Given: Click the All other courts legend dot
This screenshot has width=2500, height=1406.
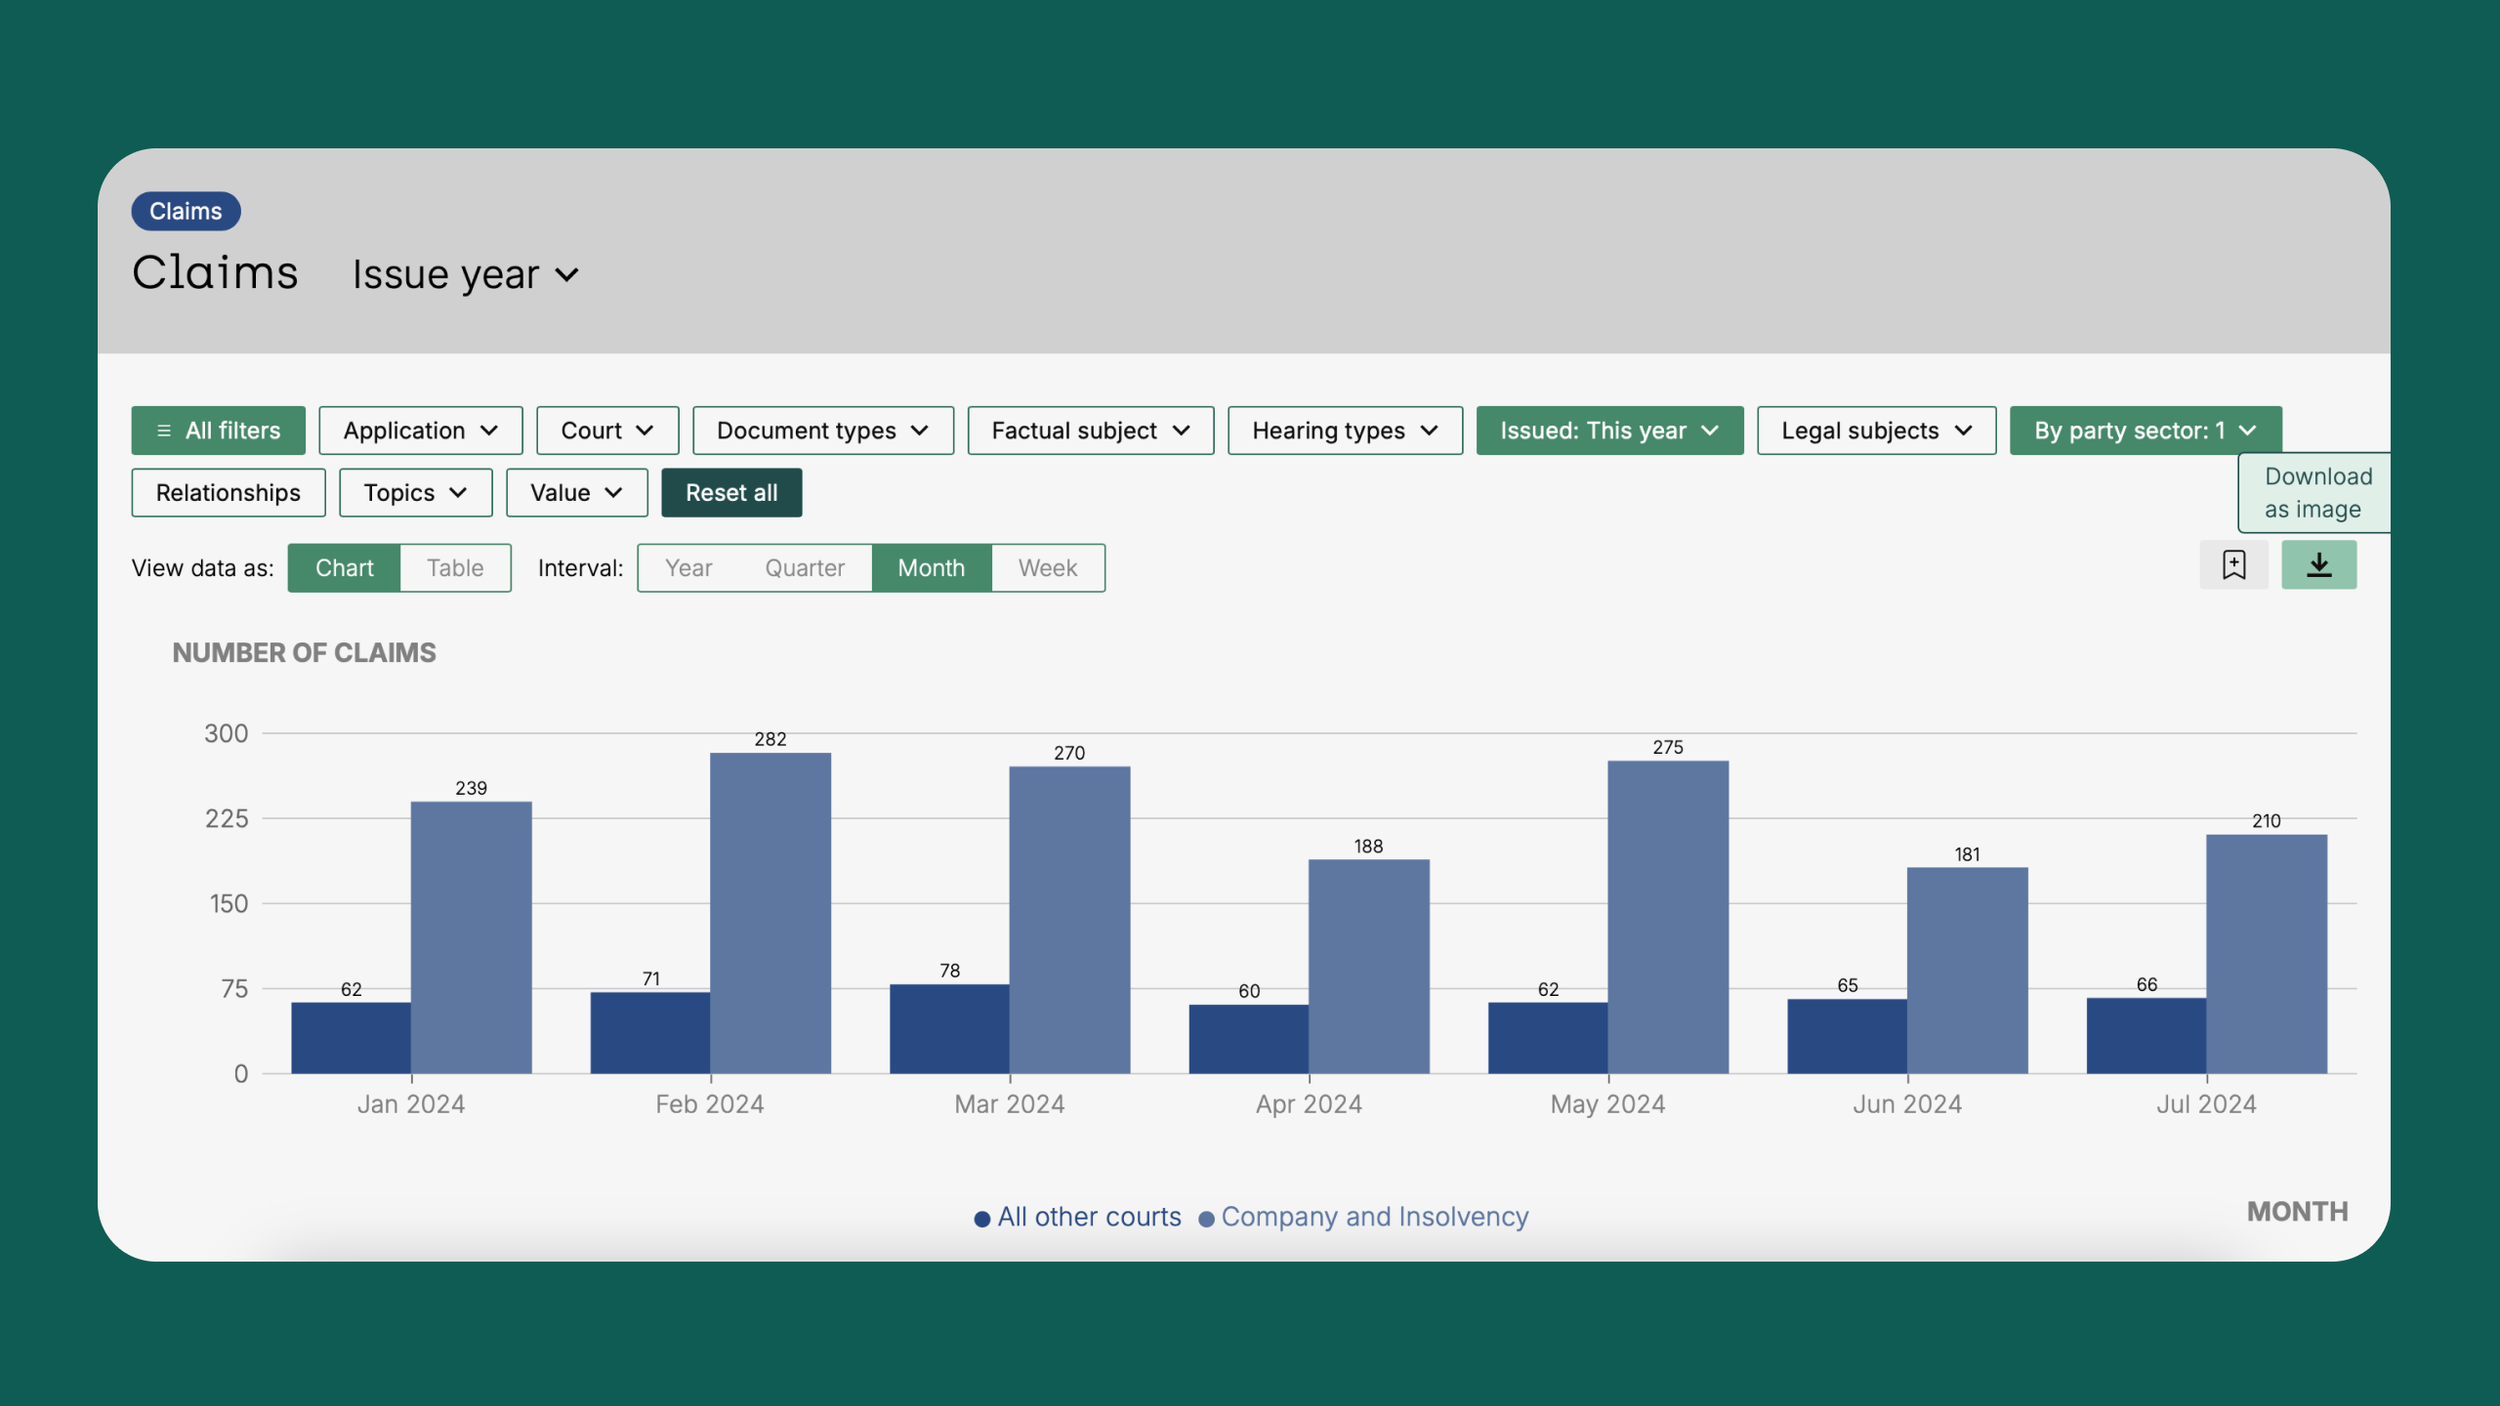Looking at the screenshot, I should point(982,1219).
